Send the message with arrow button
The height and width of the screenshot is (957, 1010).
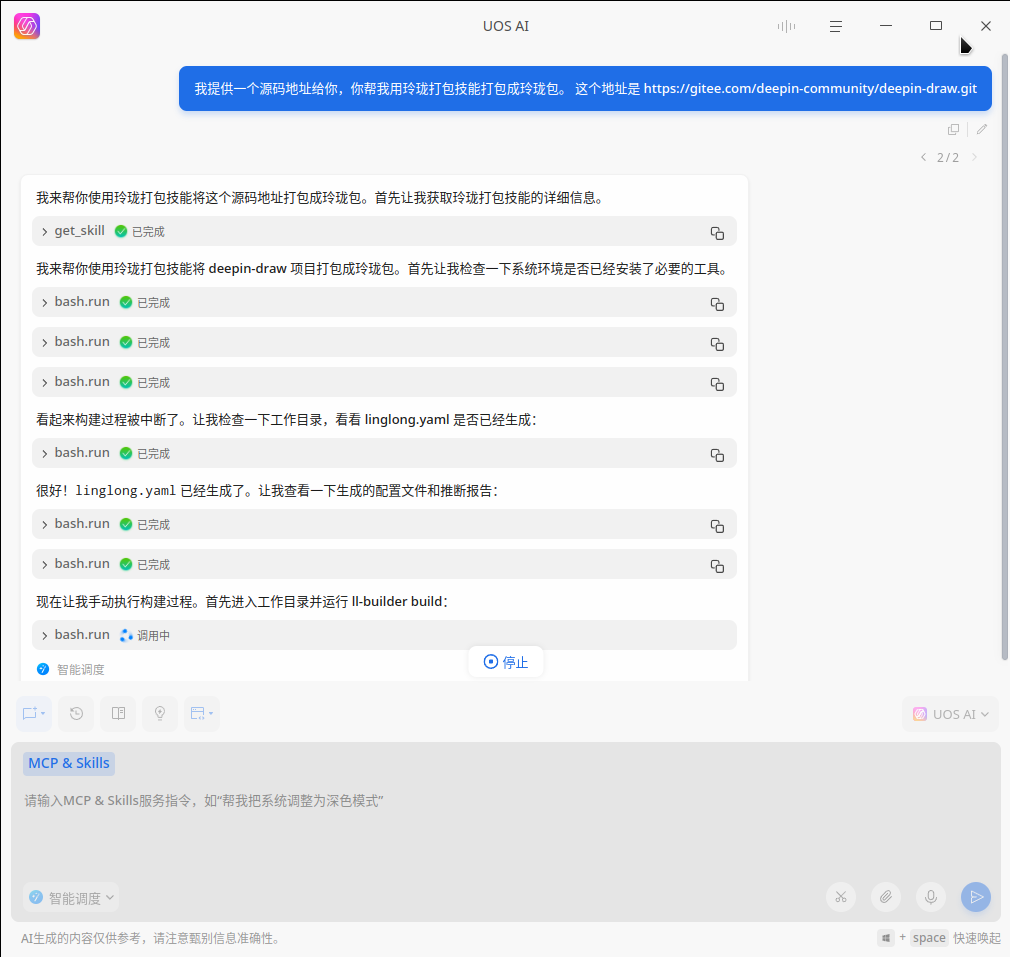(976, 897)
